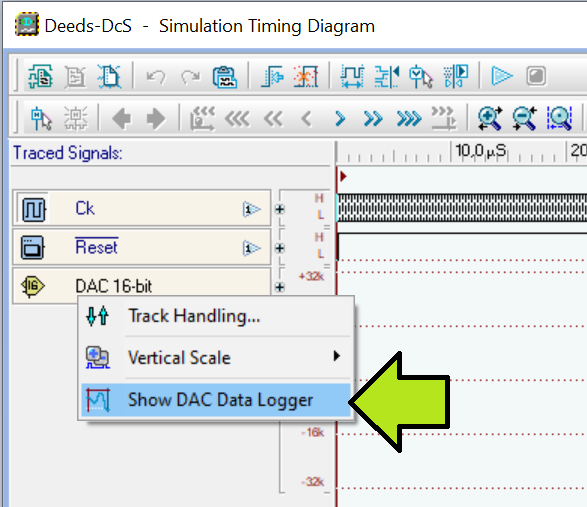Expand the Vertical Scale submenu
This screenshot has width=587, height=507.
(x=216, y=357)
